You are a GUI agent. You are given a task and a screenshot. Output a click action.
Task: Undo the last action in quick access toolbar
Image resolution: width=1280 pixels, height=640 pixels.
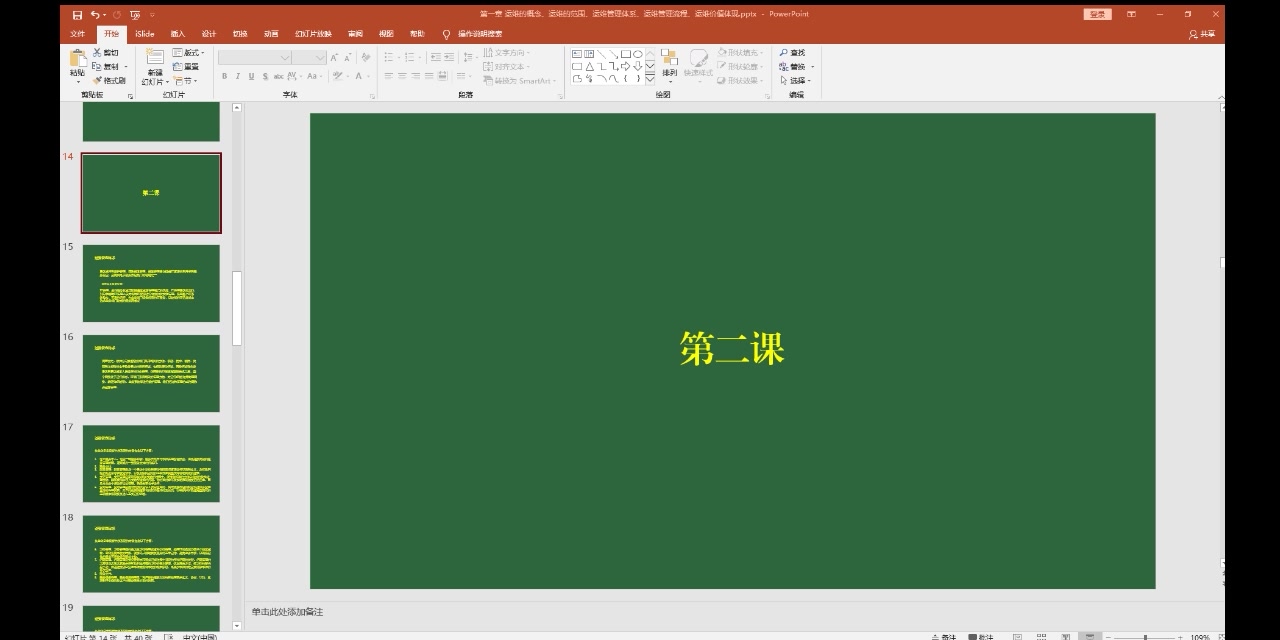coord(95,14)
